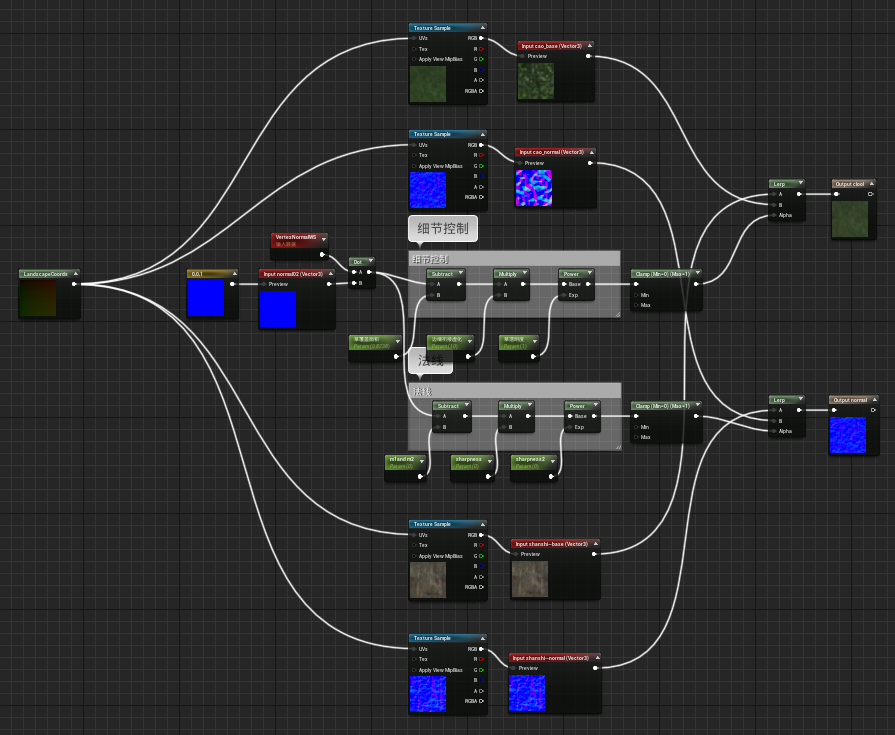
Task: Select rock texture preview in Input shanshi-base
Action: [x=530, y=579]
